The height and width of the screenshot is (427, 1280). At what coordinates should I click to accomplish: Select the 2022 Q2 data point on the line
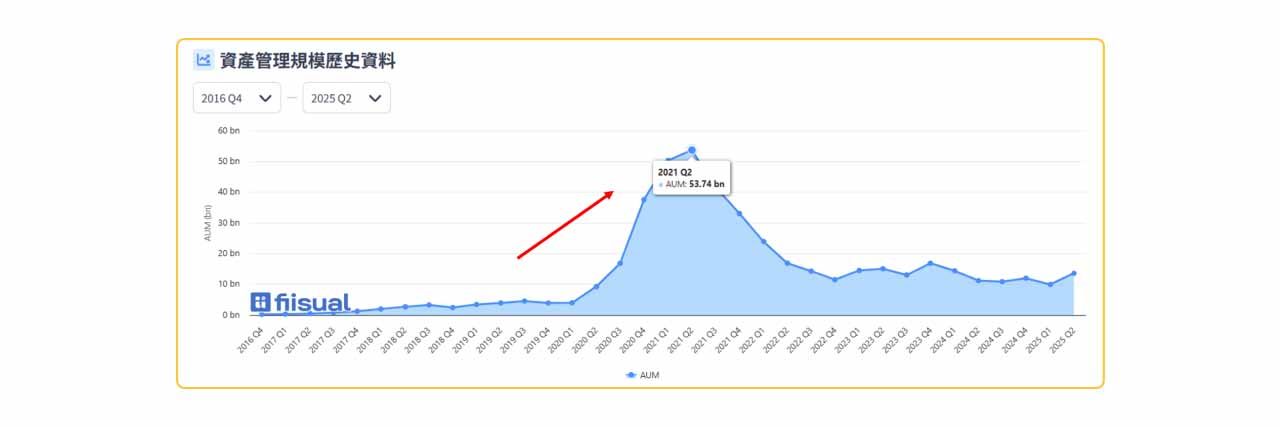point(787,263)
